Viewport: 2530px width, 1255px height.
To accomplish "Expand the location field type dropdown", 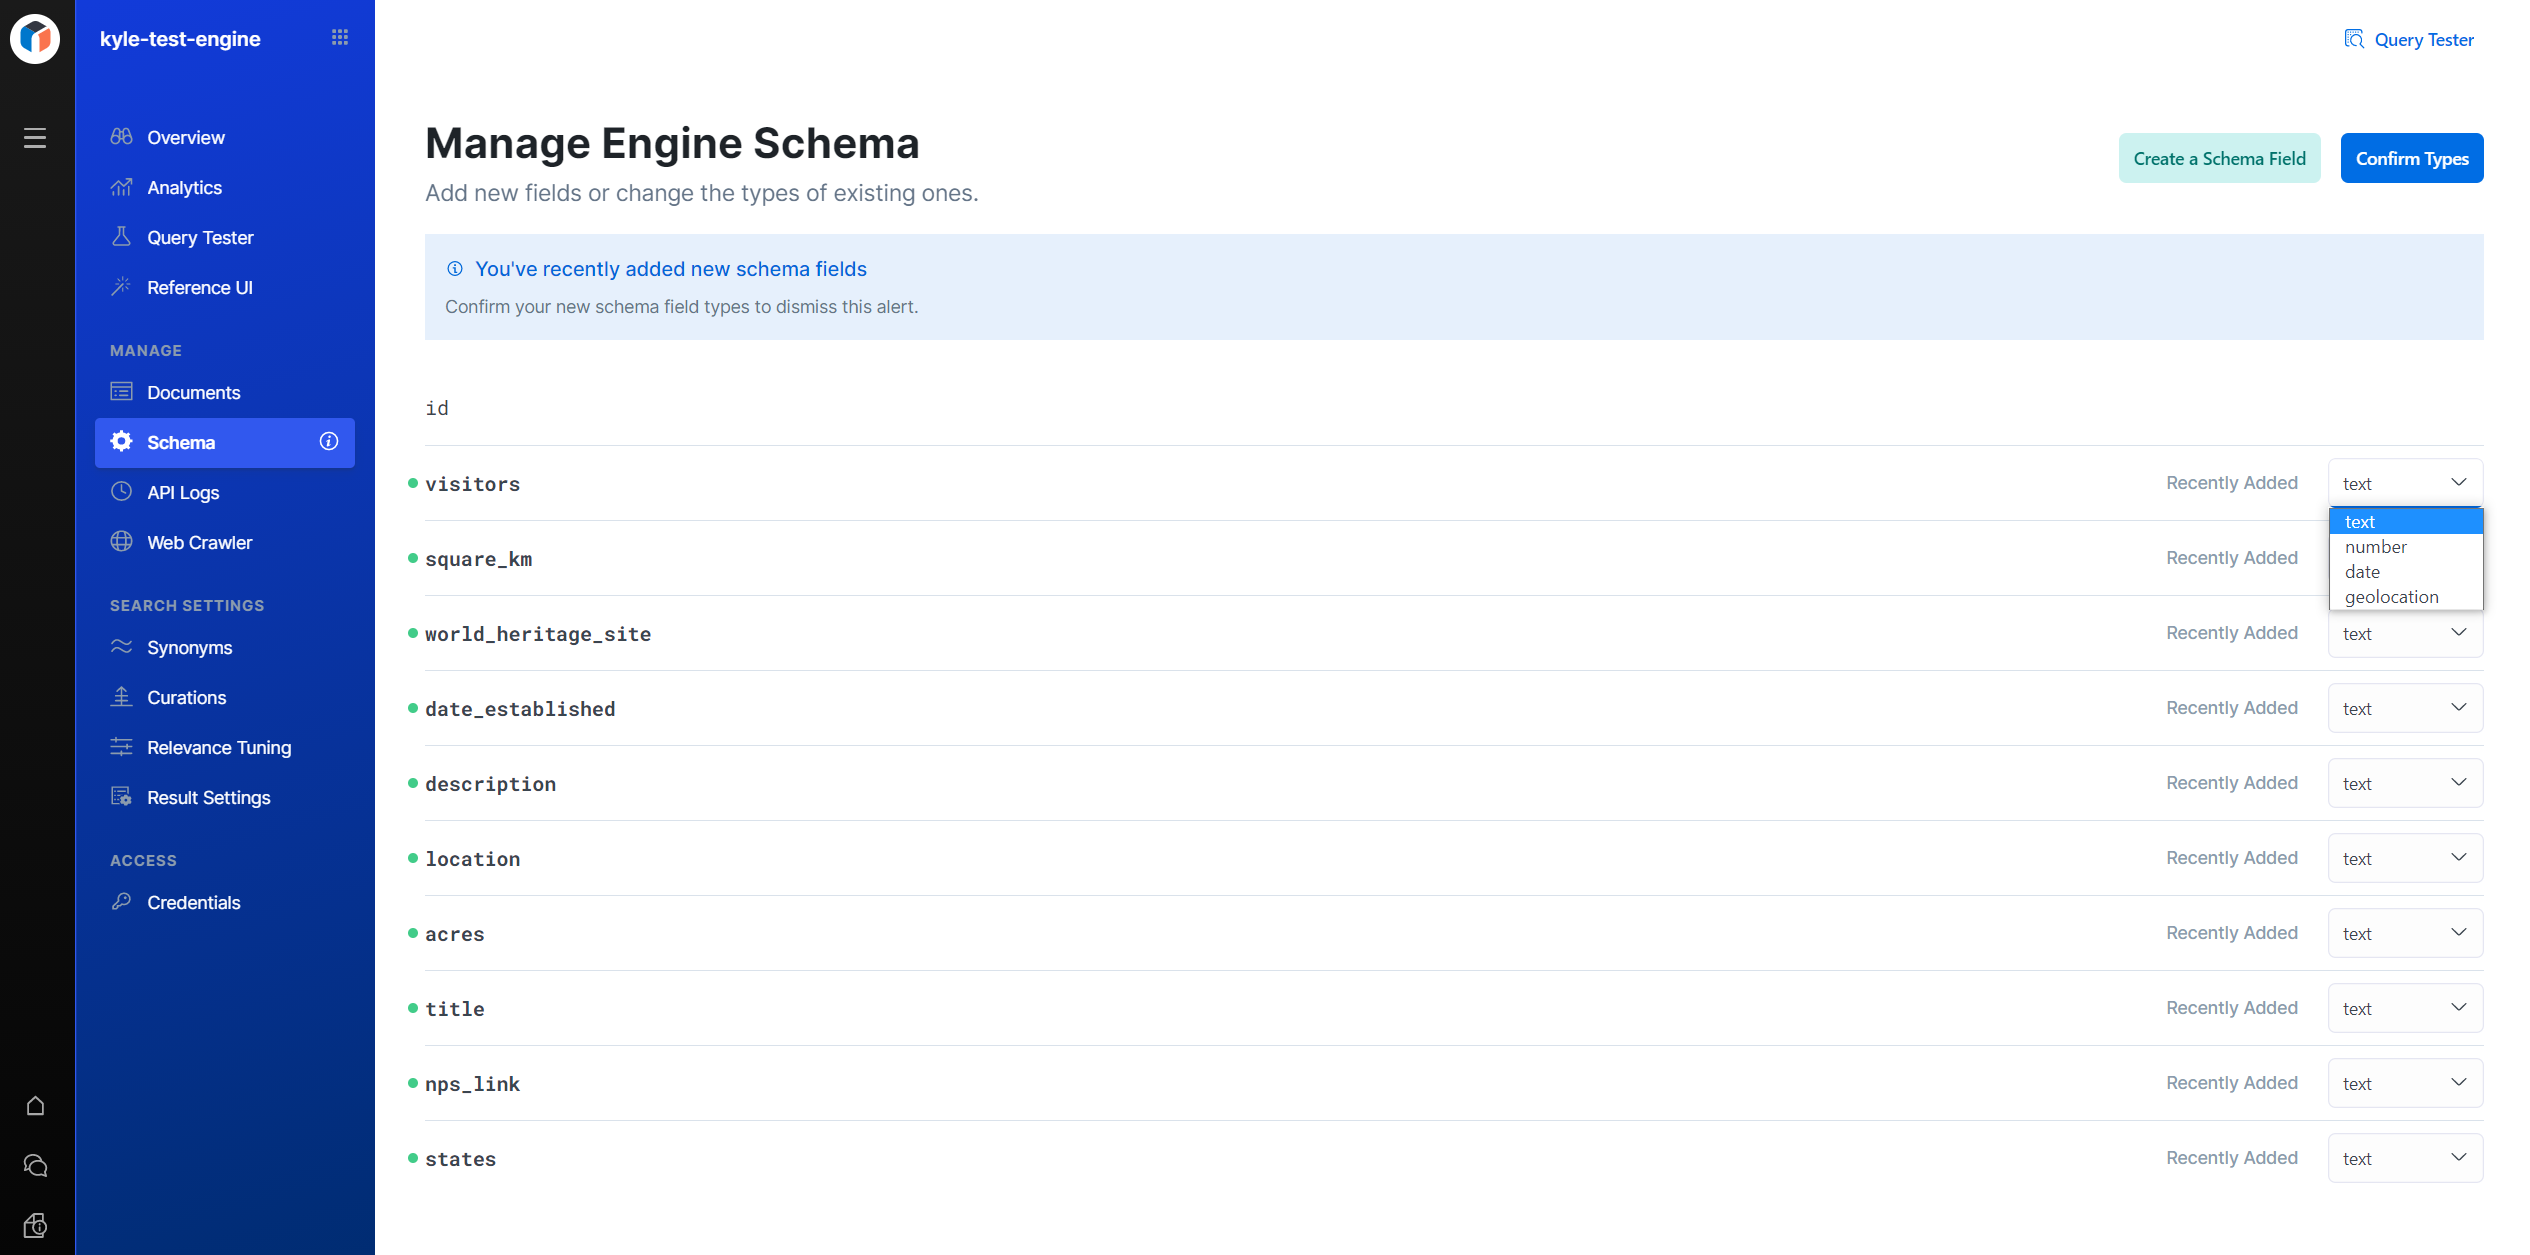I will click(x=2405, y=858).
